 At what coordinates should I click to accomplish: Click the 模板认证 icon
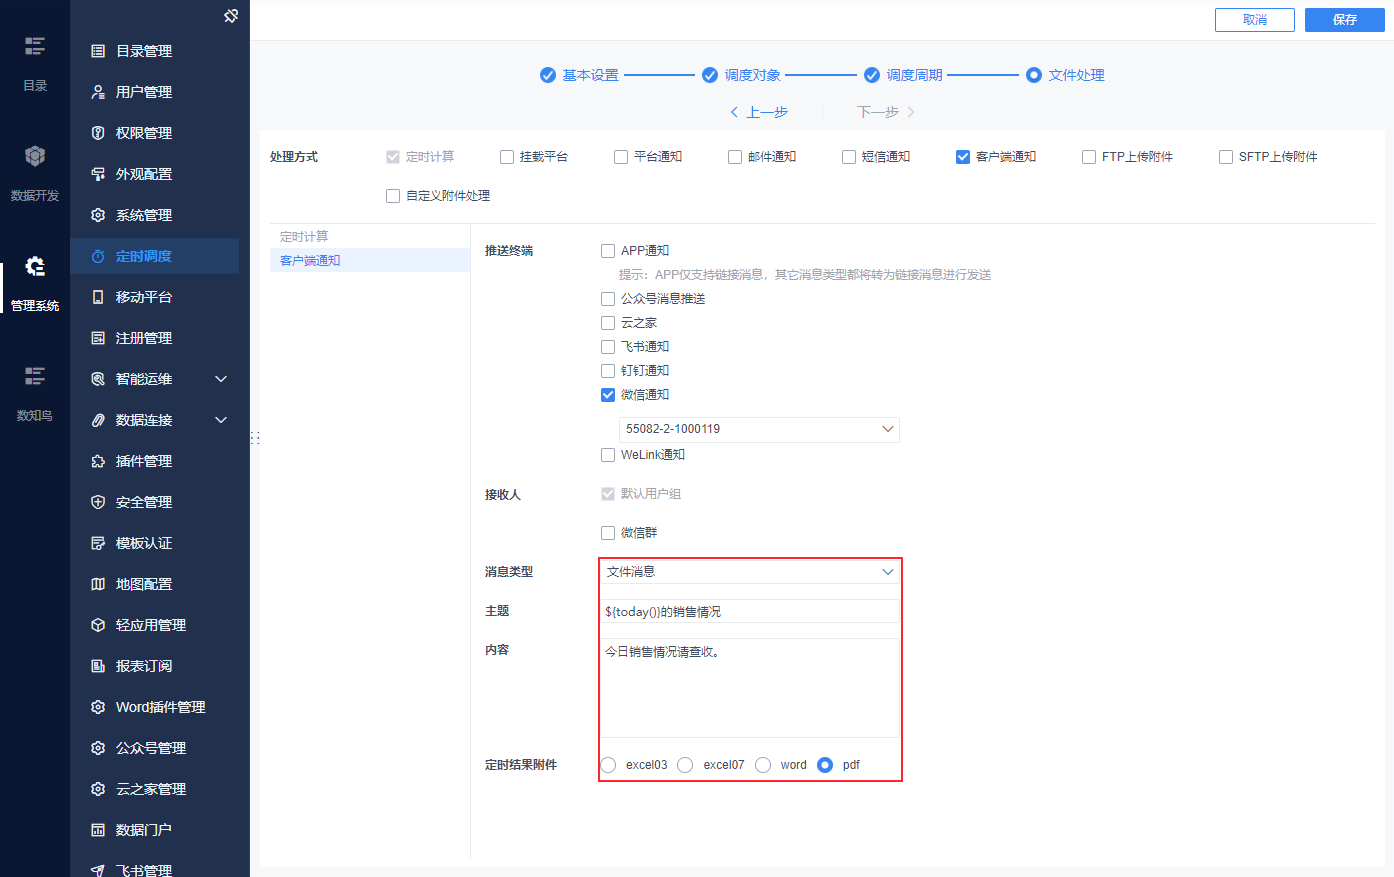tap(98, 543)
